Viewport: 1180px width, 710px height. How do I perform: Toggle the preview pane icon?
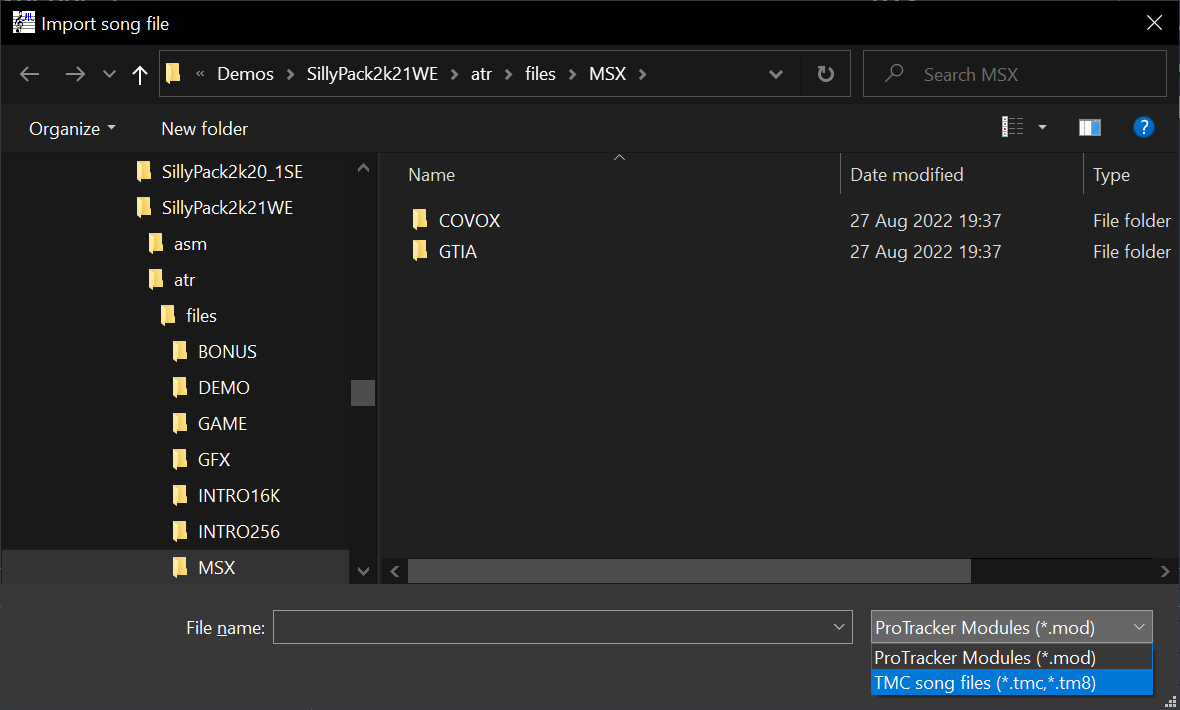[1090, 128]
